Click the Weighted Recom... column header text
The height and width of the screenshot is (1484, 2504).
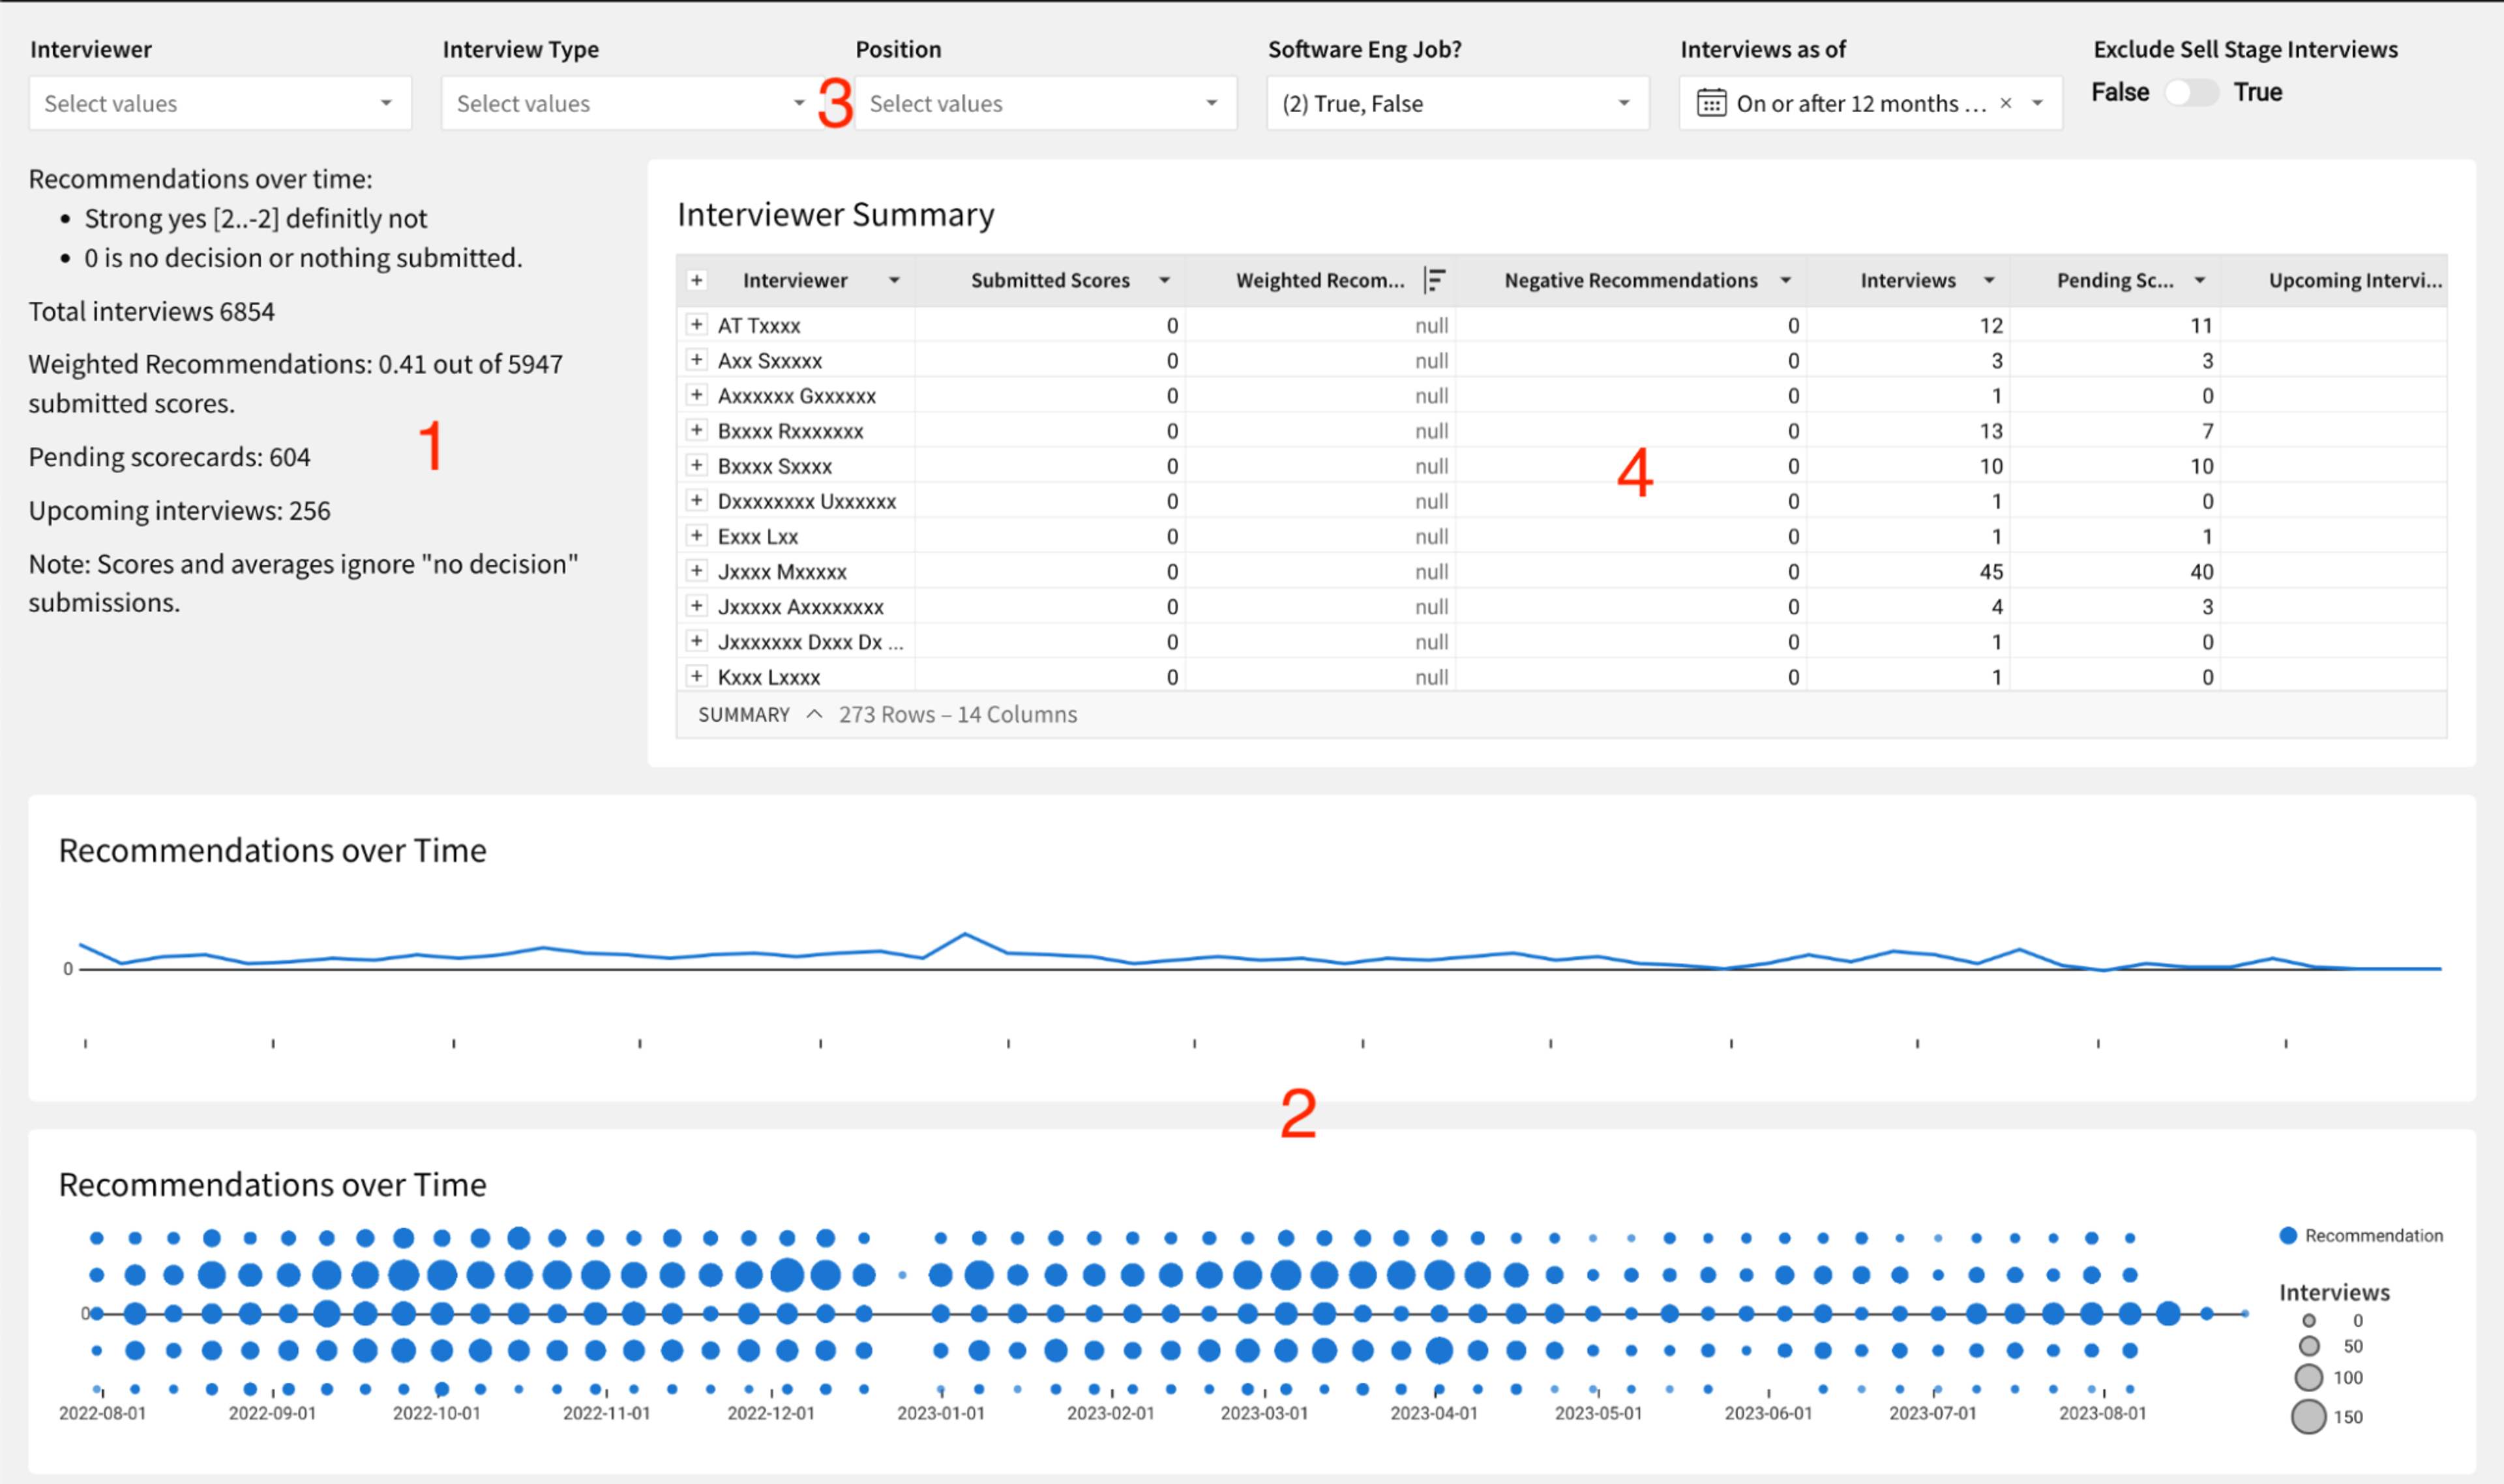coord(1320,280)
